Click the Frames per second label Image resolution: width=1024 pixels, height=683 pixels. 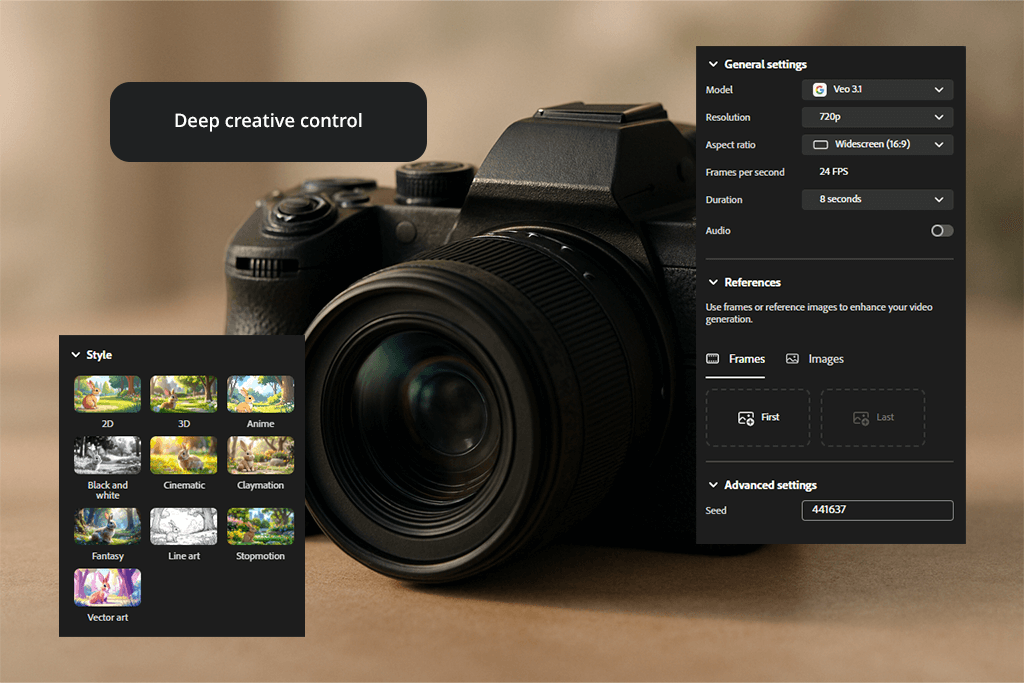[744, 172]
